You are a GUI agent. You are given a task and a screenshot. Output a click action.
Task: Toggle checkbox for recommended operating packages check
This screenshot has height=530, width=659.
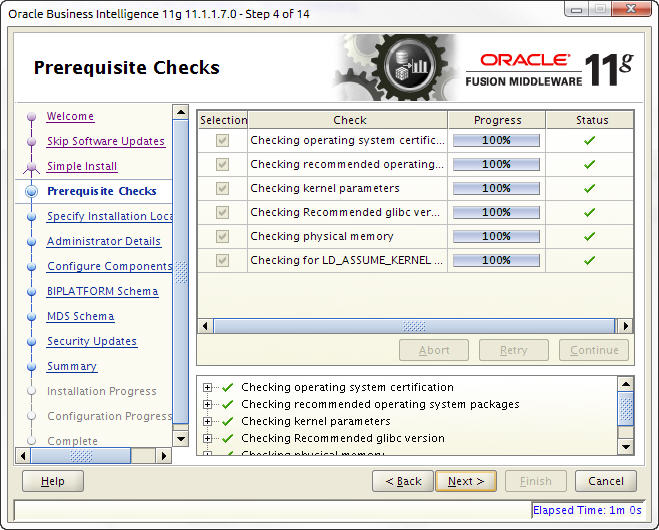pos(222,164)
